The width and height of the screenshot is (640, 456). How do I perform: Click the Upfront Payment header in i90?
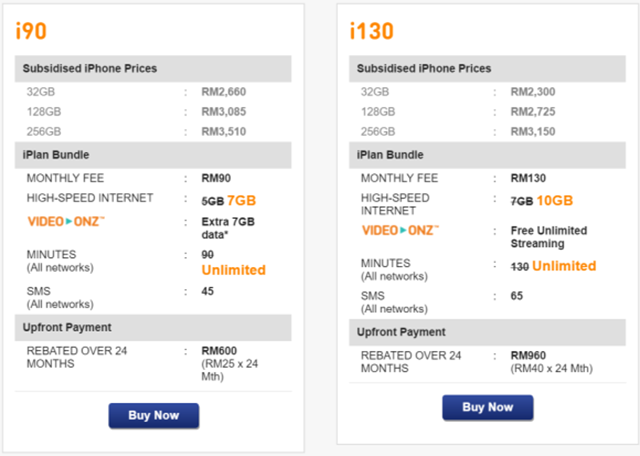tap(153, 327)
